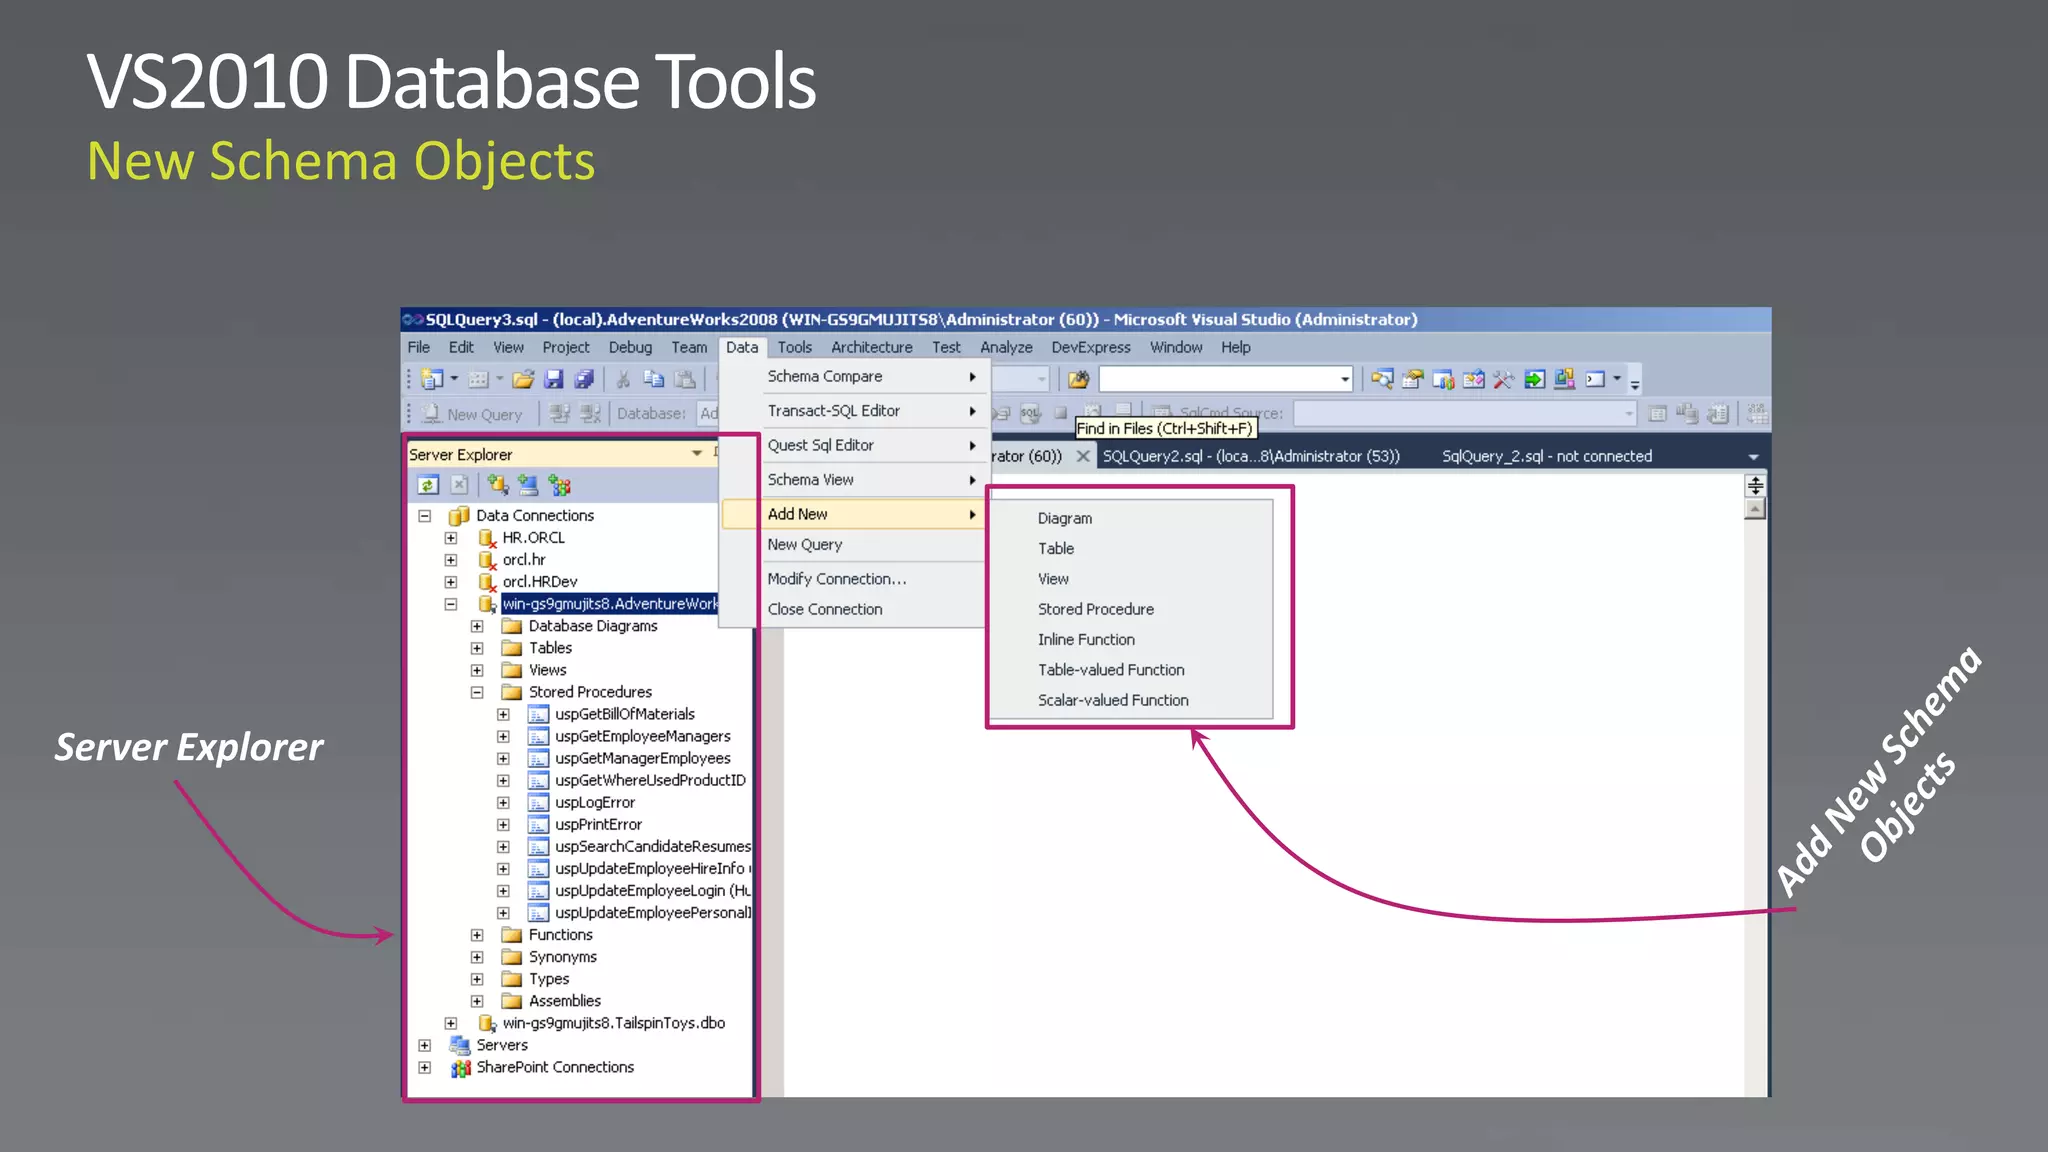Click the Object Browser toolbar icon

(x=1473, y=379)
